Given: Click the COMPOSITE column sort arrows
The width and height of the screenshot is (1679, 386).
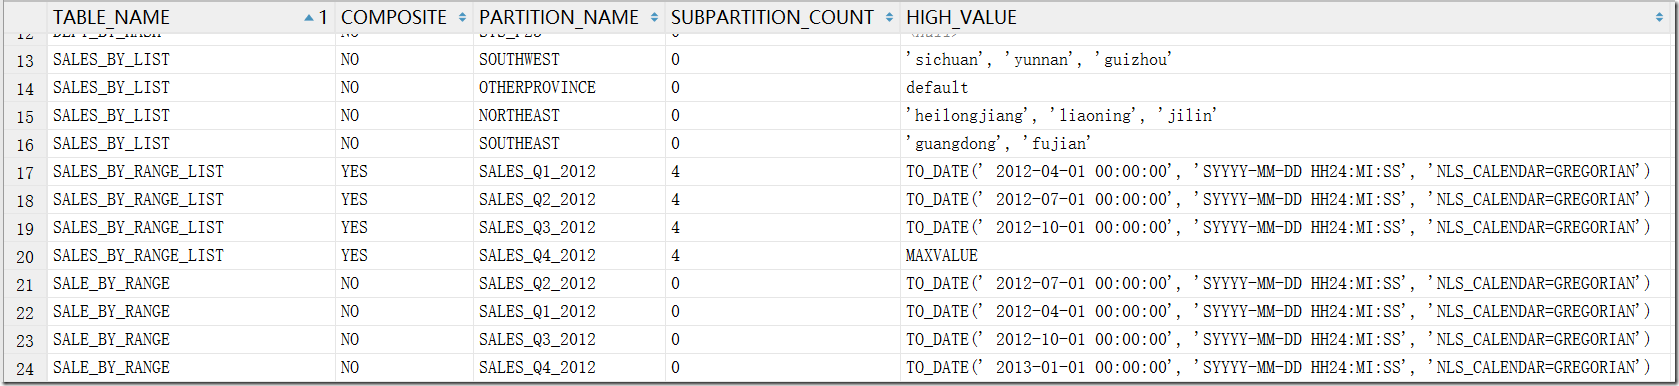Looking at the screenshot, I should (462, 17).
